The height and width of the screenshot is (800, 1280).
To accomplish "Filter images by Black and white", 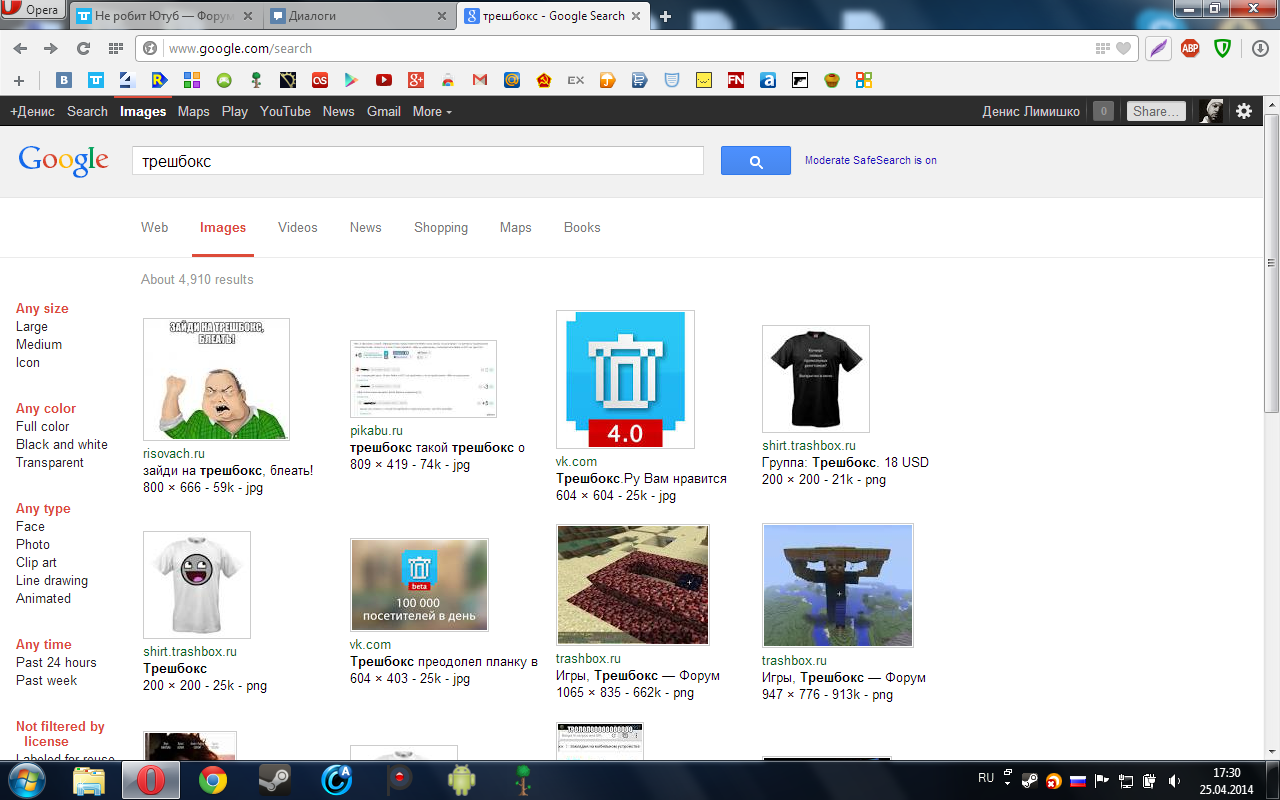I will [x=62, y=444].
